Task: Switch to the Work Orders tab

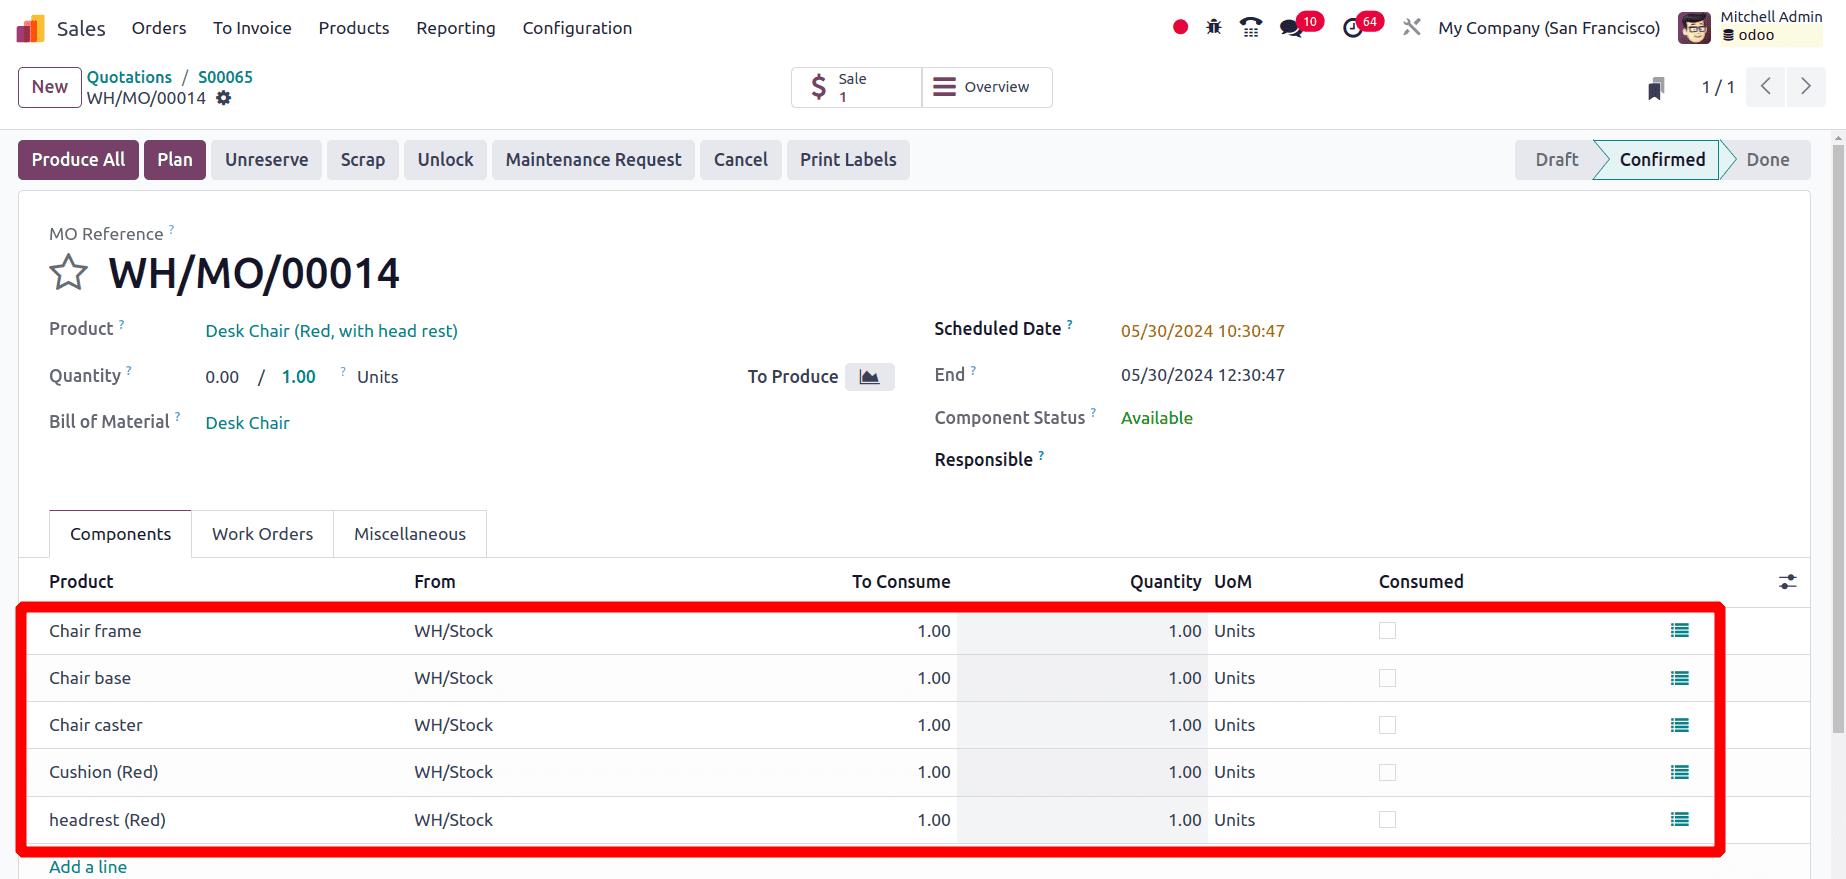Action: 262,534
